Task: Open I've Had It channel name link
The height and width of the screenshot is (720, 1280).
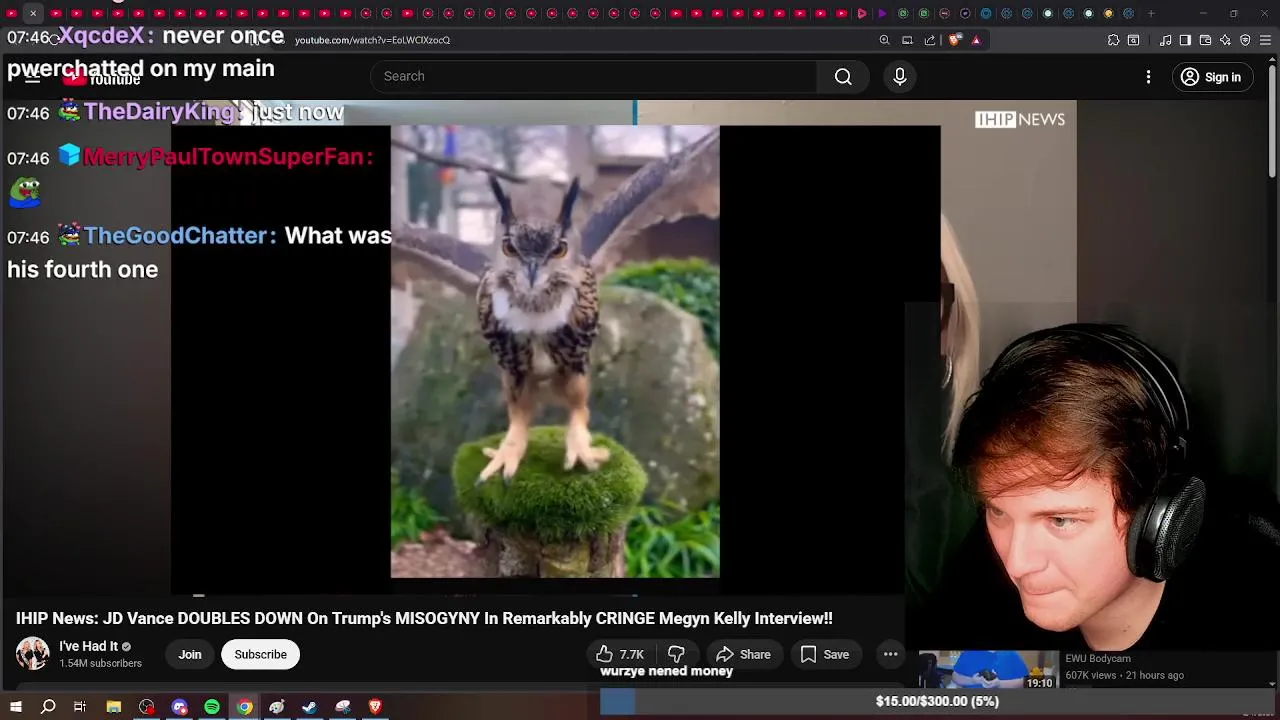Action: [x=88, y=646]
